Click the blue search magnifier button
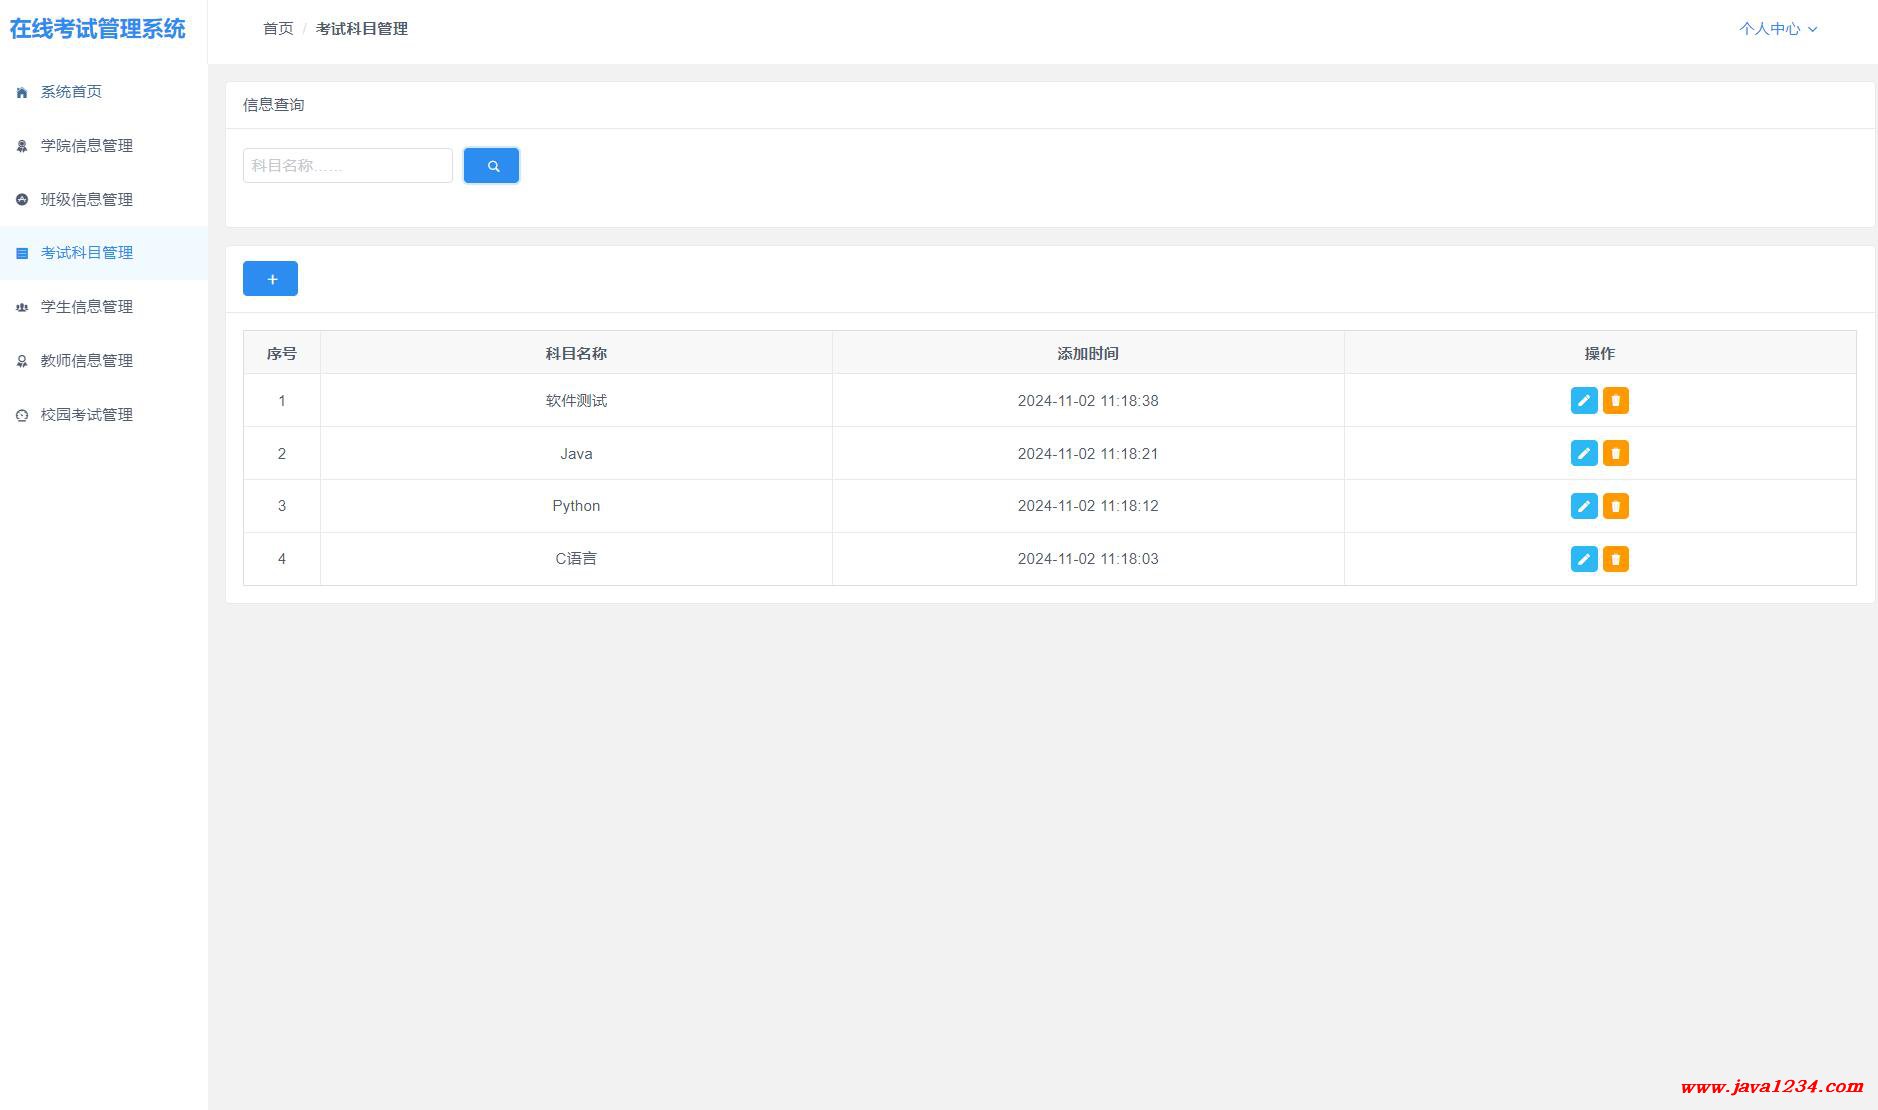The width and height of the screenshot is (1878, 1110). pyautogui.click(x=491, y=166)
